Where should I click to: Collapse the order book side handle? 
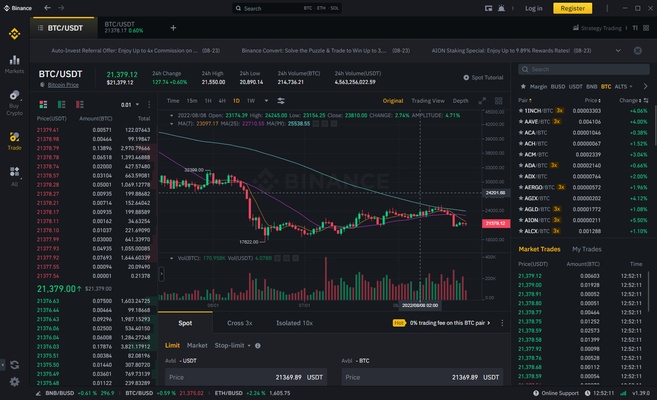[x=161, y=274]
